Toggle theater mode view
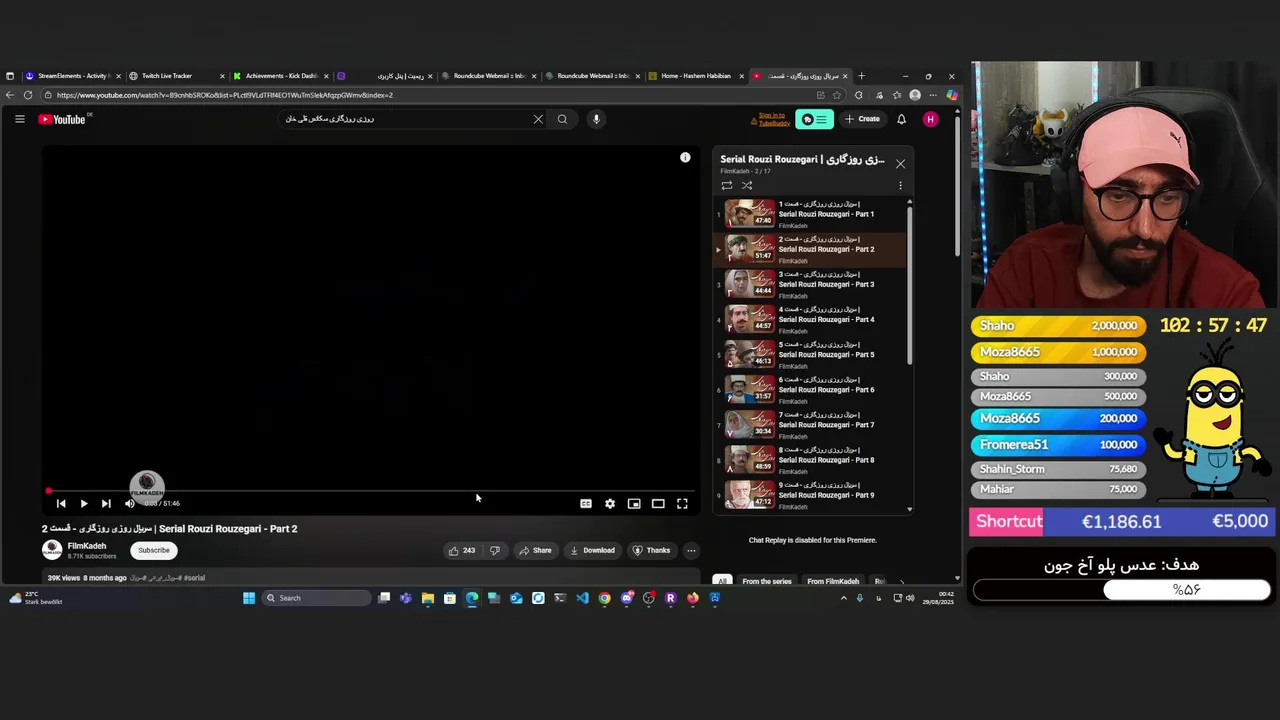 (x=658, y=504)
